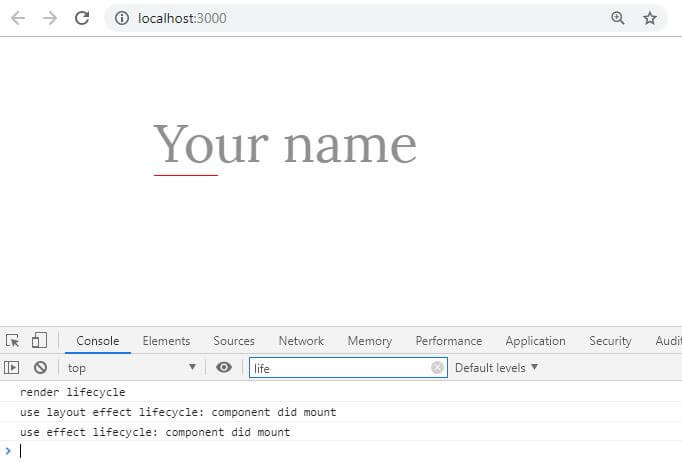Viewport: 682px width, 463px height.
Task: Open the Security tab
Action: 610,341
